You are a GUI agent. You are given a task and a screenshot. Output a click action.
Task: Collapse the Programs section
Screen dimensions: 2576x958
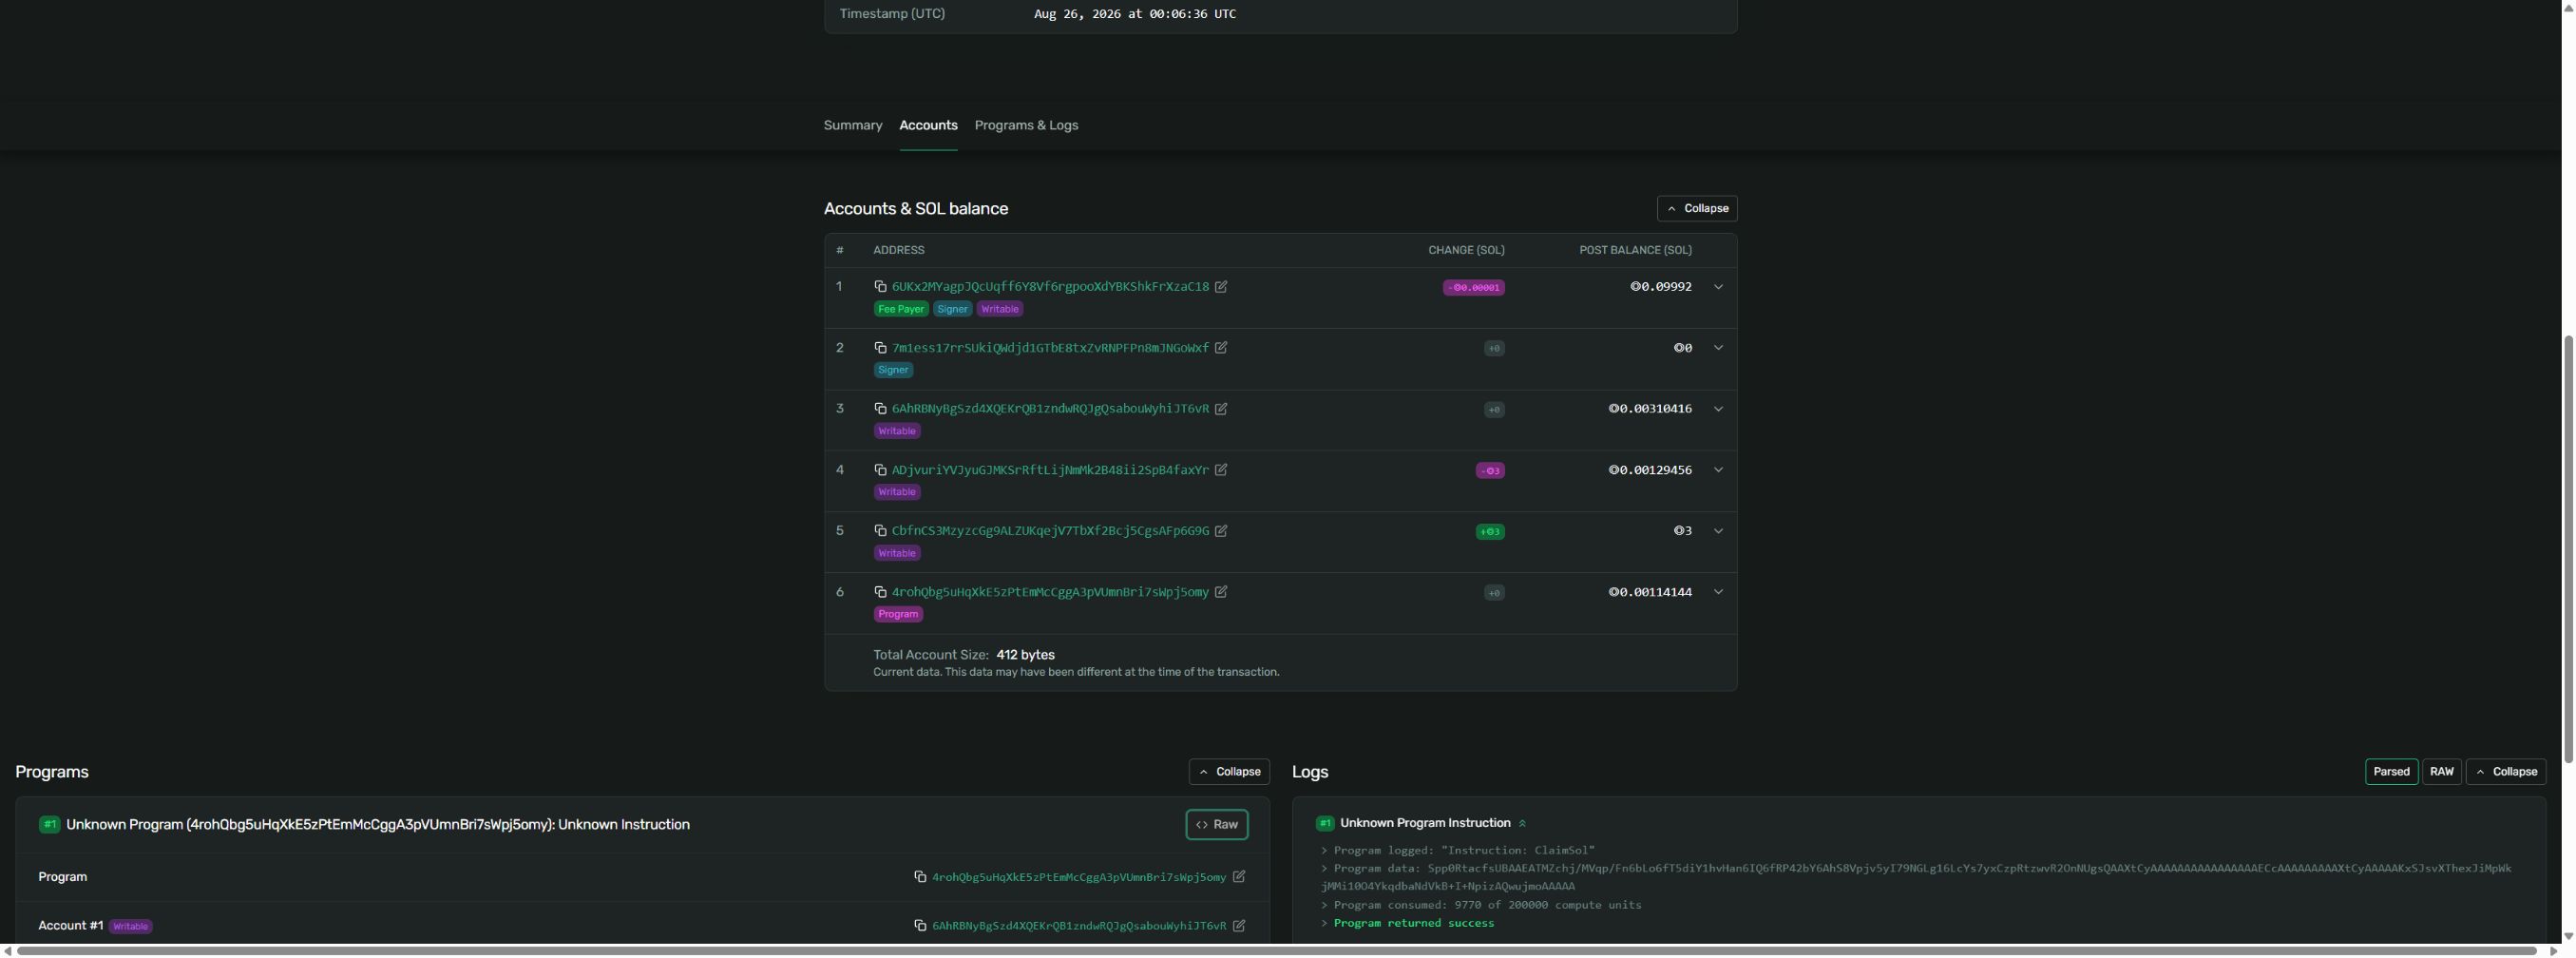point(1229,772)
